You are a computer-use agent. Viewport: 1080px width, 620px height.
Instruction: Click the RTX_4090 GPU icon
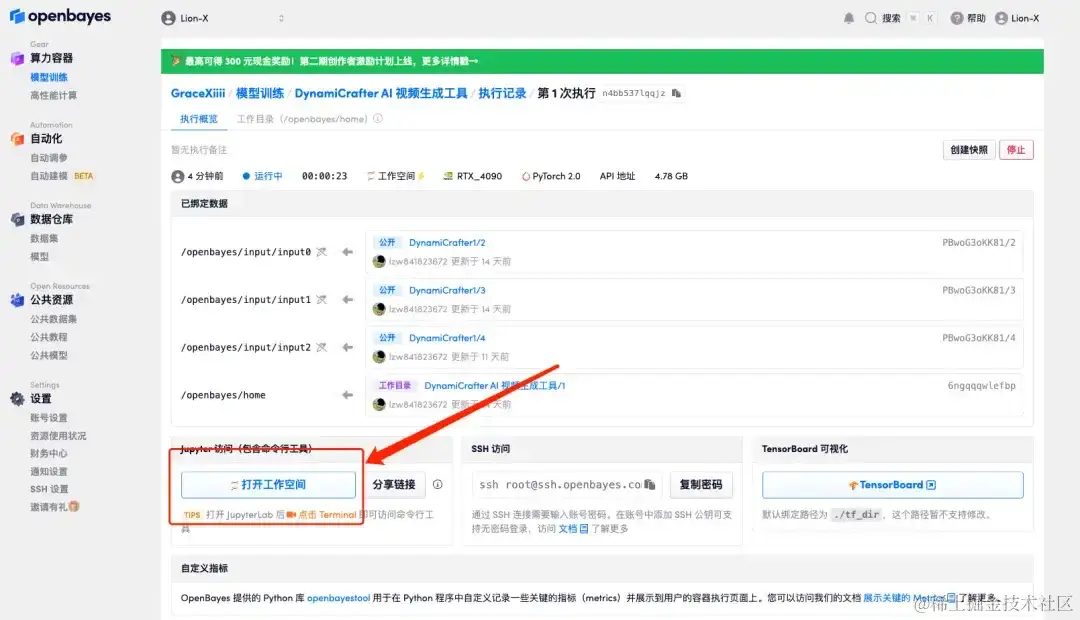[448, 176]
